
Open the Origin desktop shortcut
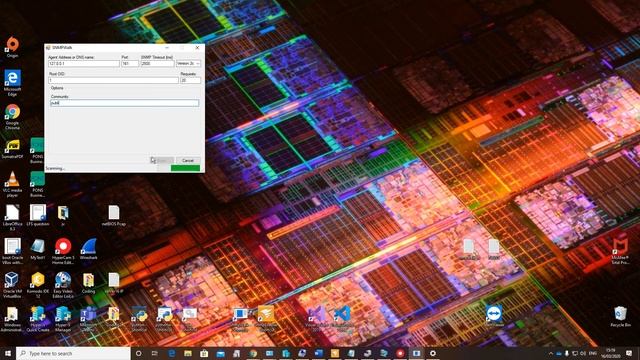pyautogui.click(x=12, y=47)
